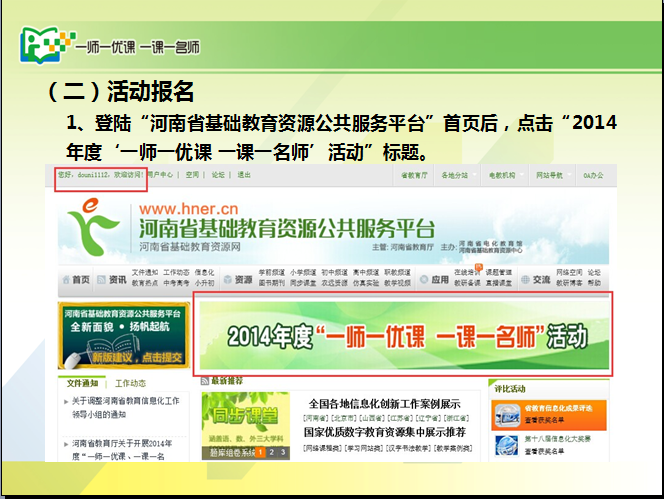Viewport: 664px width, 499px height.
Task: Switch to the 文件通知 tab
Action: pos(83,383)
